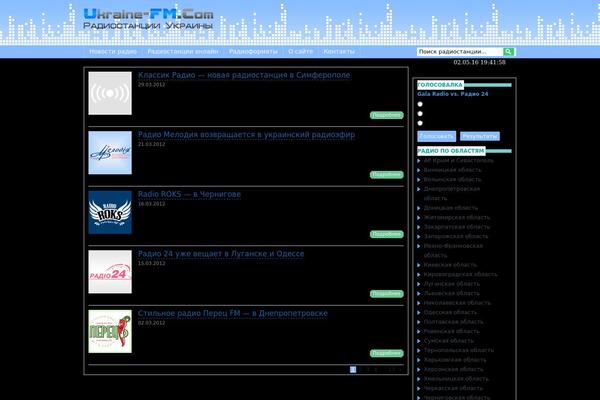Click arrow bullet beside Херсонская область
Viewport: 600px width, 400px height.
[419, 369]
